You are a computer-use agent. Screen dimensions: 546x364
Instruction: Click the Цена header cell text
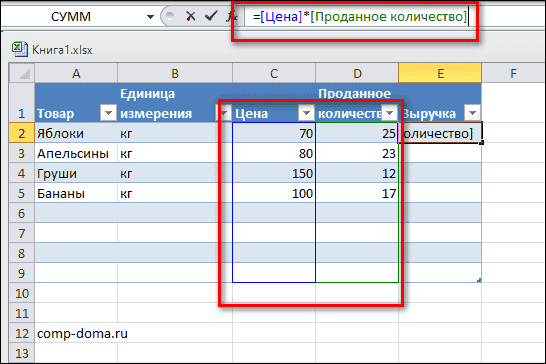251,114
